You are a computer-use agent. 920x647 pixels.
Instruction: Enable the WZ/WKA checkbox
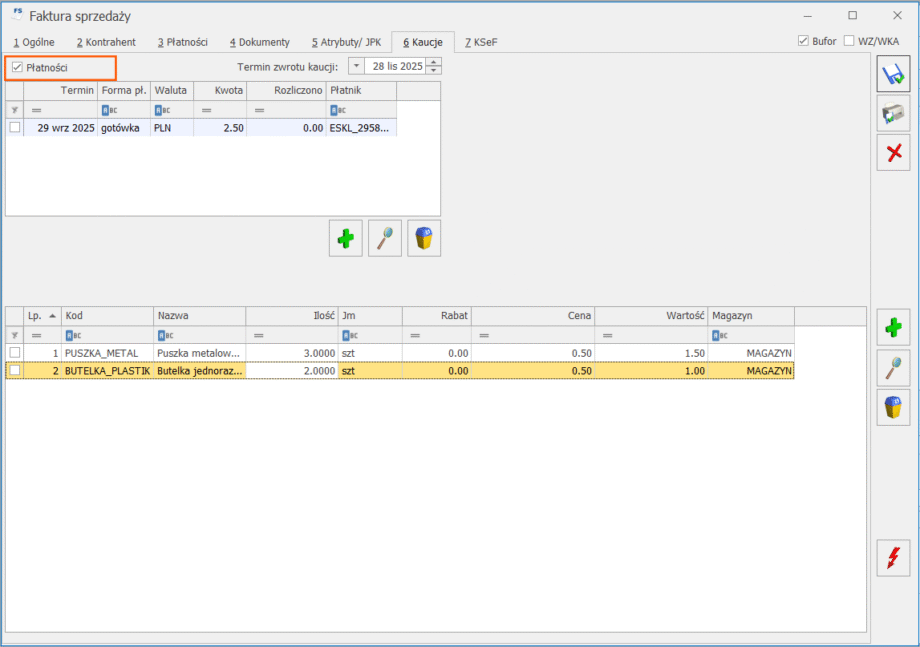pos(849,41)
